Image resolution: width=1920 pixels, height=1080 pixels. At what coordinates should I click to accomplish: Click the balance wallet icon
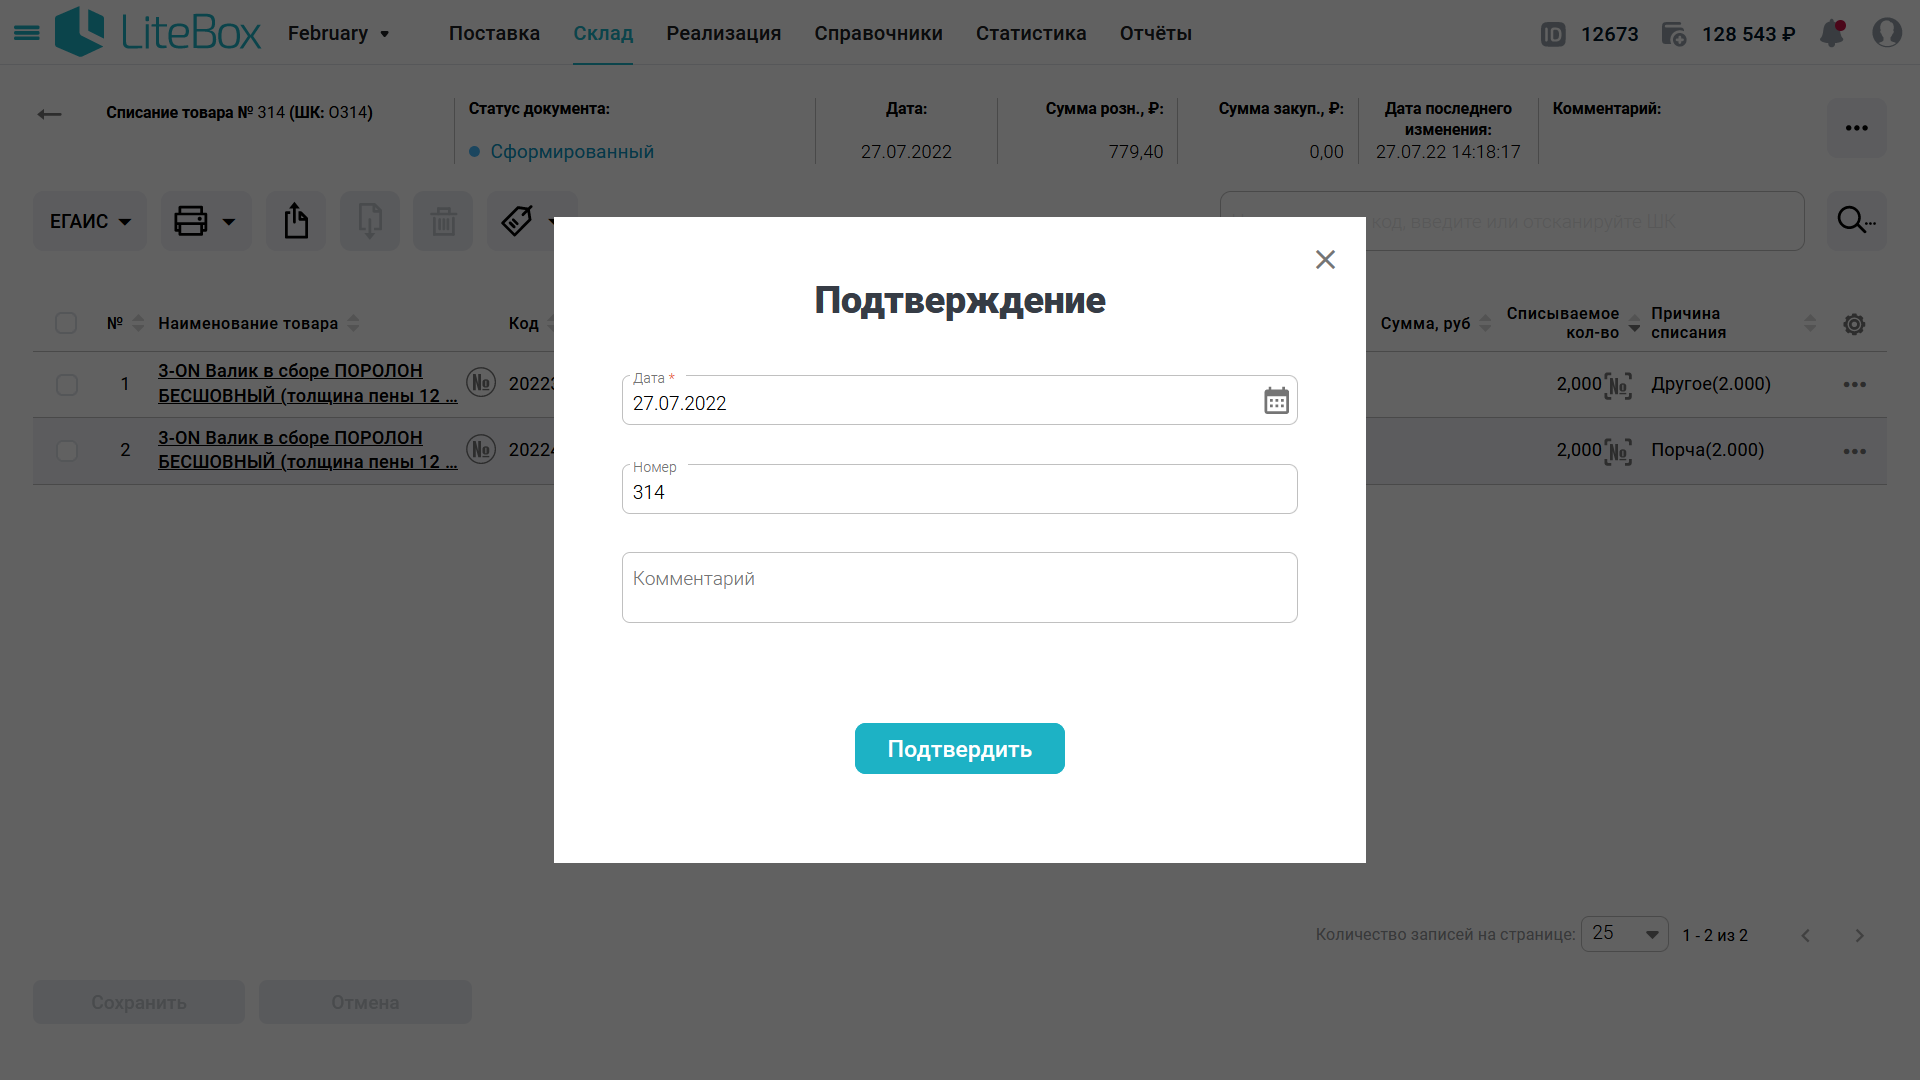[x=1674, y=34]
